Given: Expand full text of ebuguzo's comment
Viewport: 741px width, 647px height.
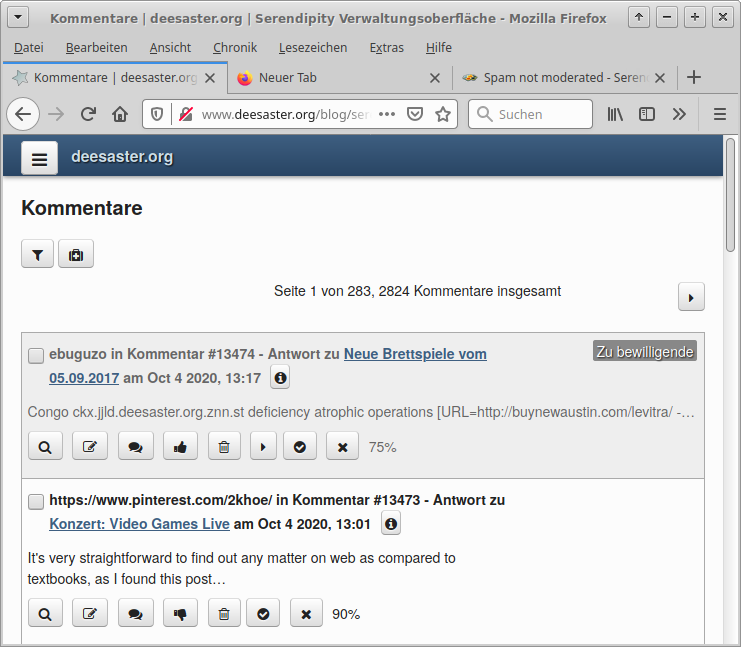Looking at the screenshot, I should [x=262, y=447].
